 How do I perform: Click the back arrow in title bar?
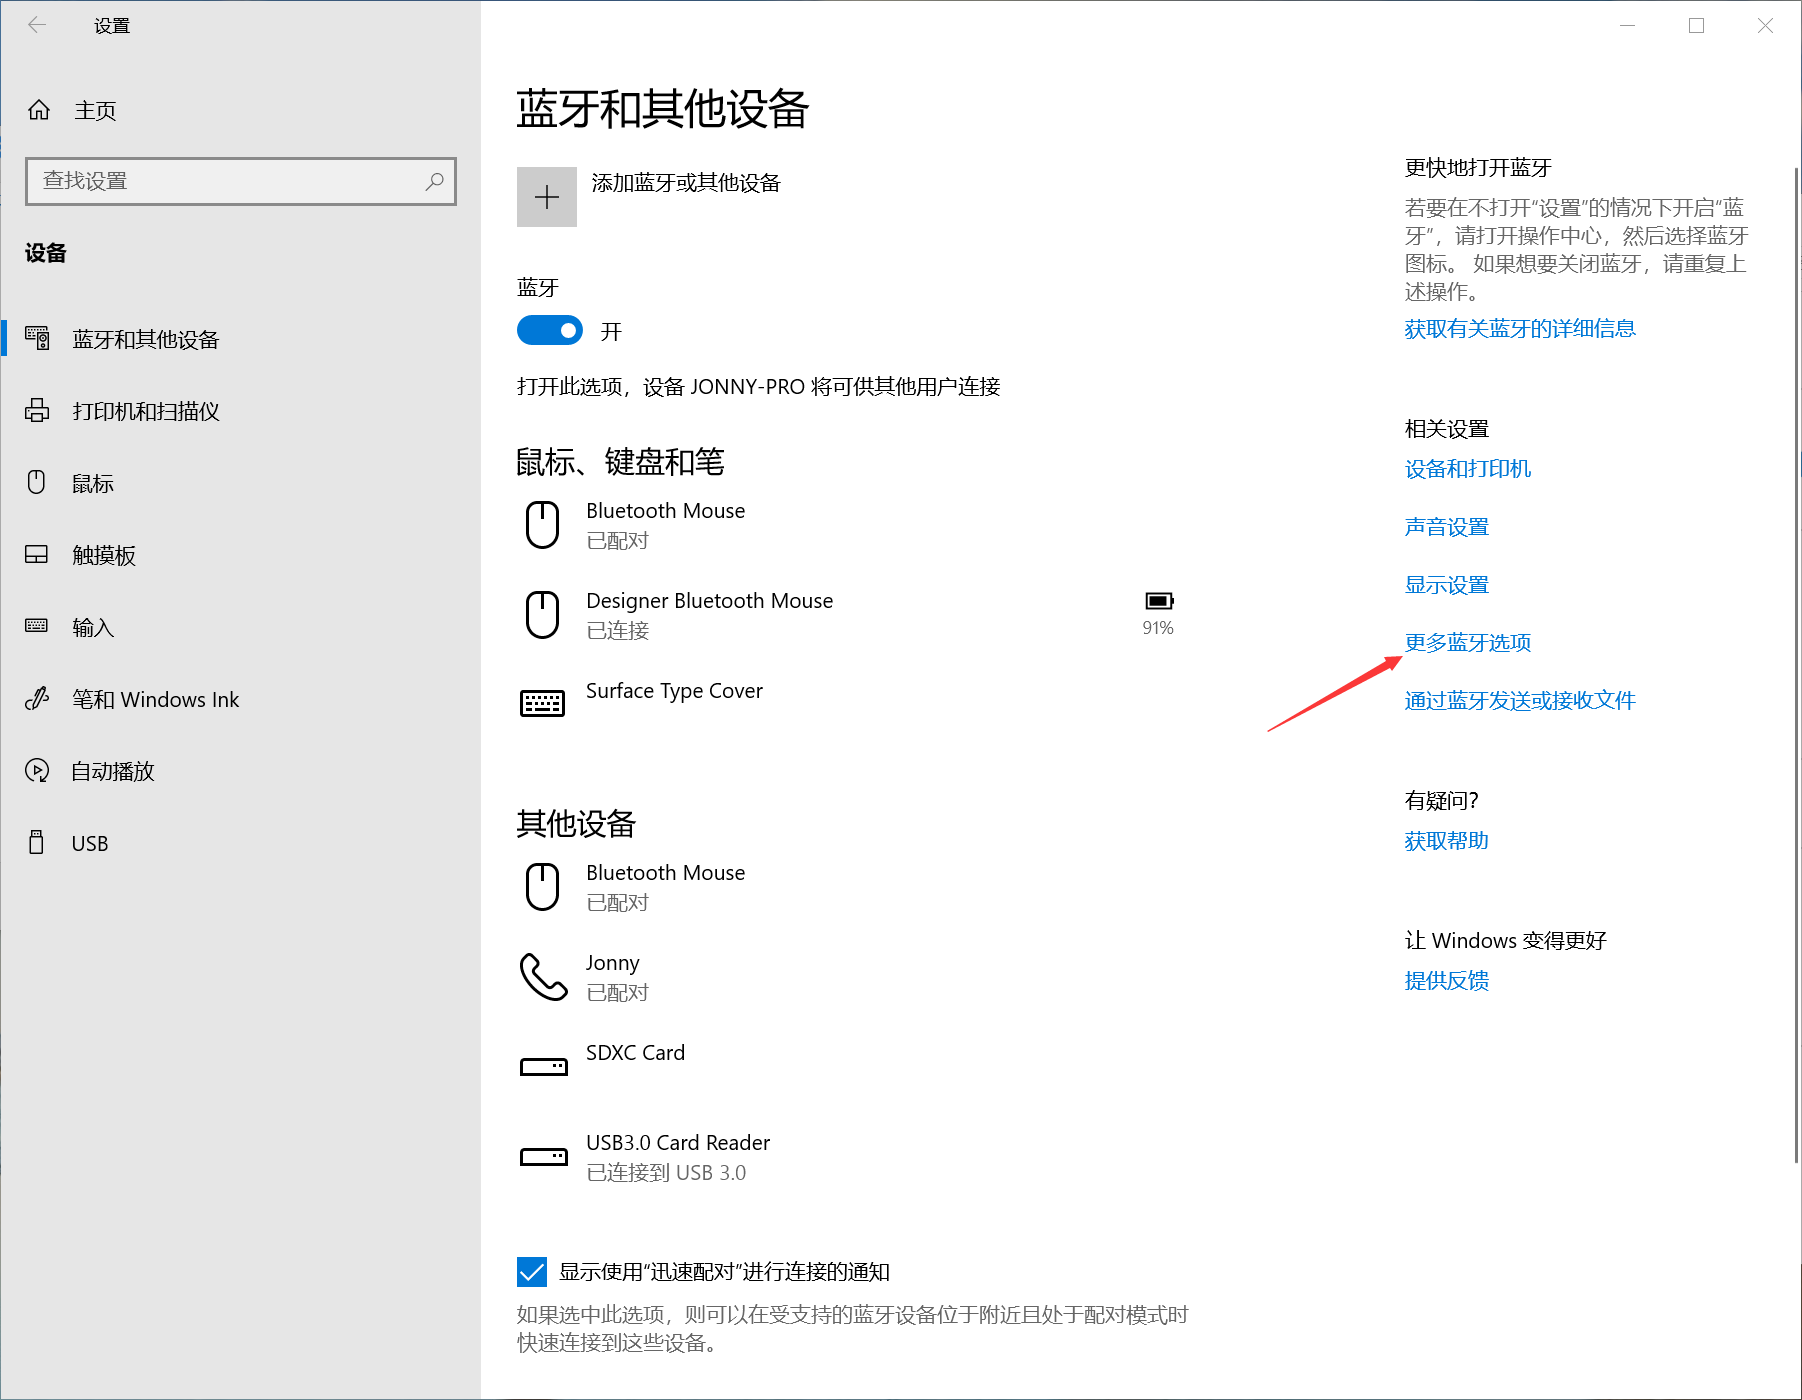pyautogui.click(x=37, y=25)
